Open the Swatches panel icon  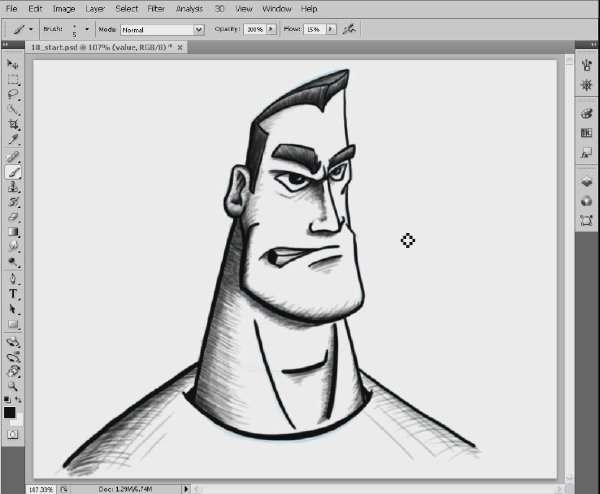pyautogui.click(x=586, y=133)
